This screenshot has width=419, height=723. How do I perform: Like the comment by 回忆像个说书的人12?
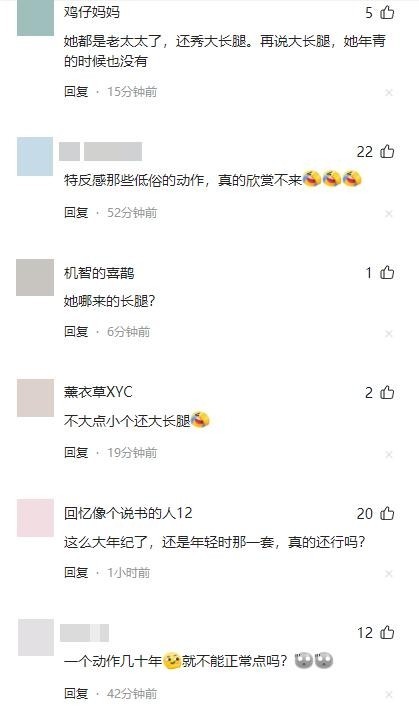(387, 513)
